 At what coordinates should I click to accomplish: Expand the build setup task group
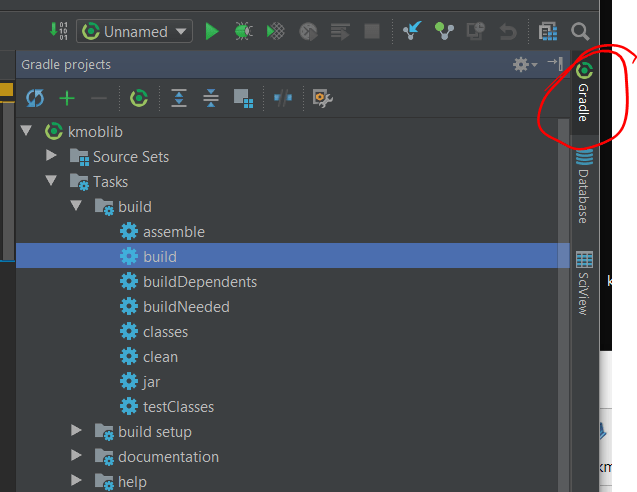point(77,432)
